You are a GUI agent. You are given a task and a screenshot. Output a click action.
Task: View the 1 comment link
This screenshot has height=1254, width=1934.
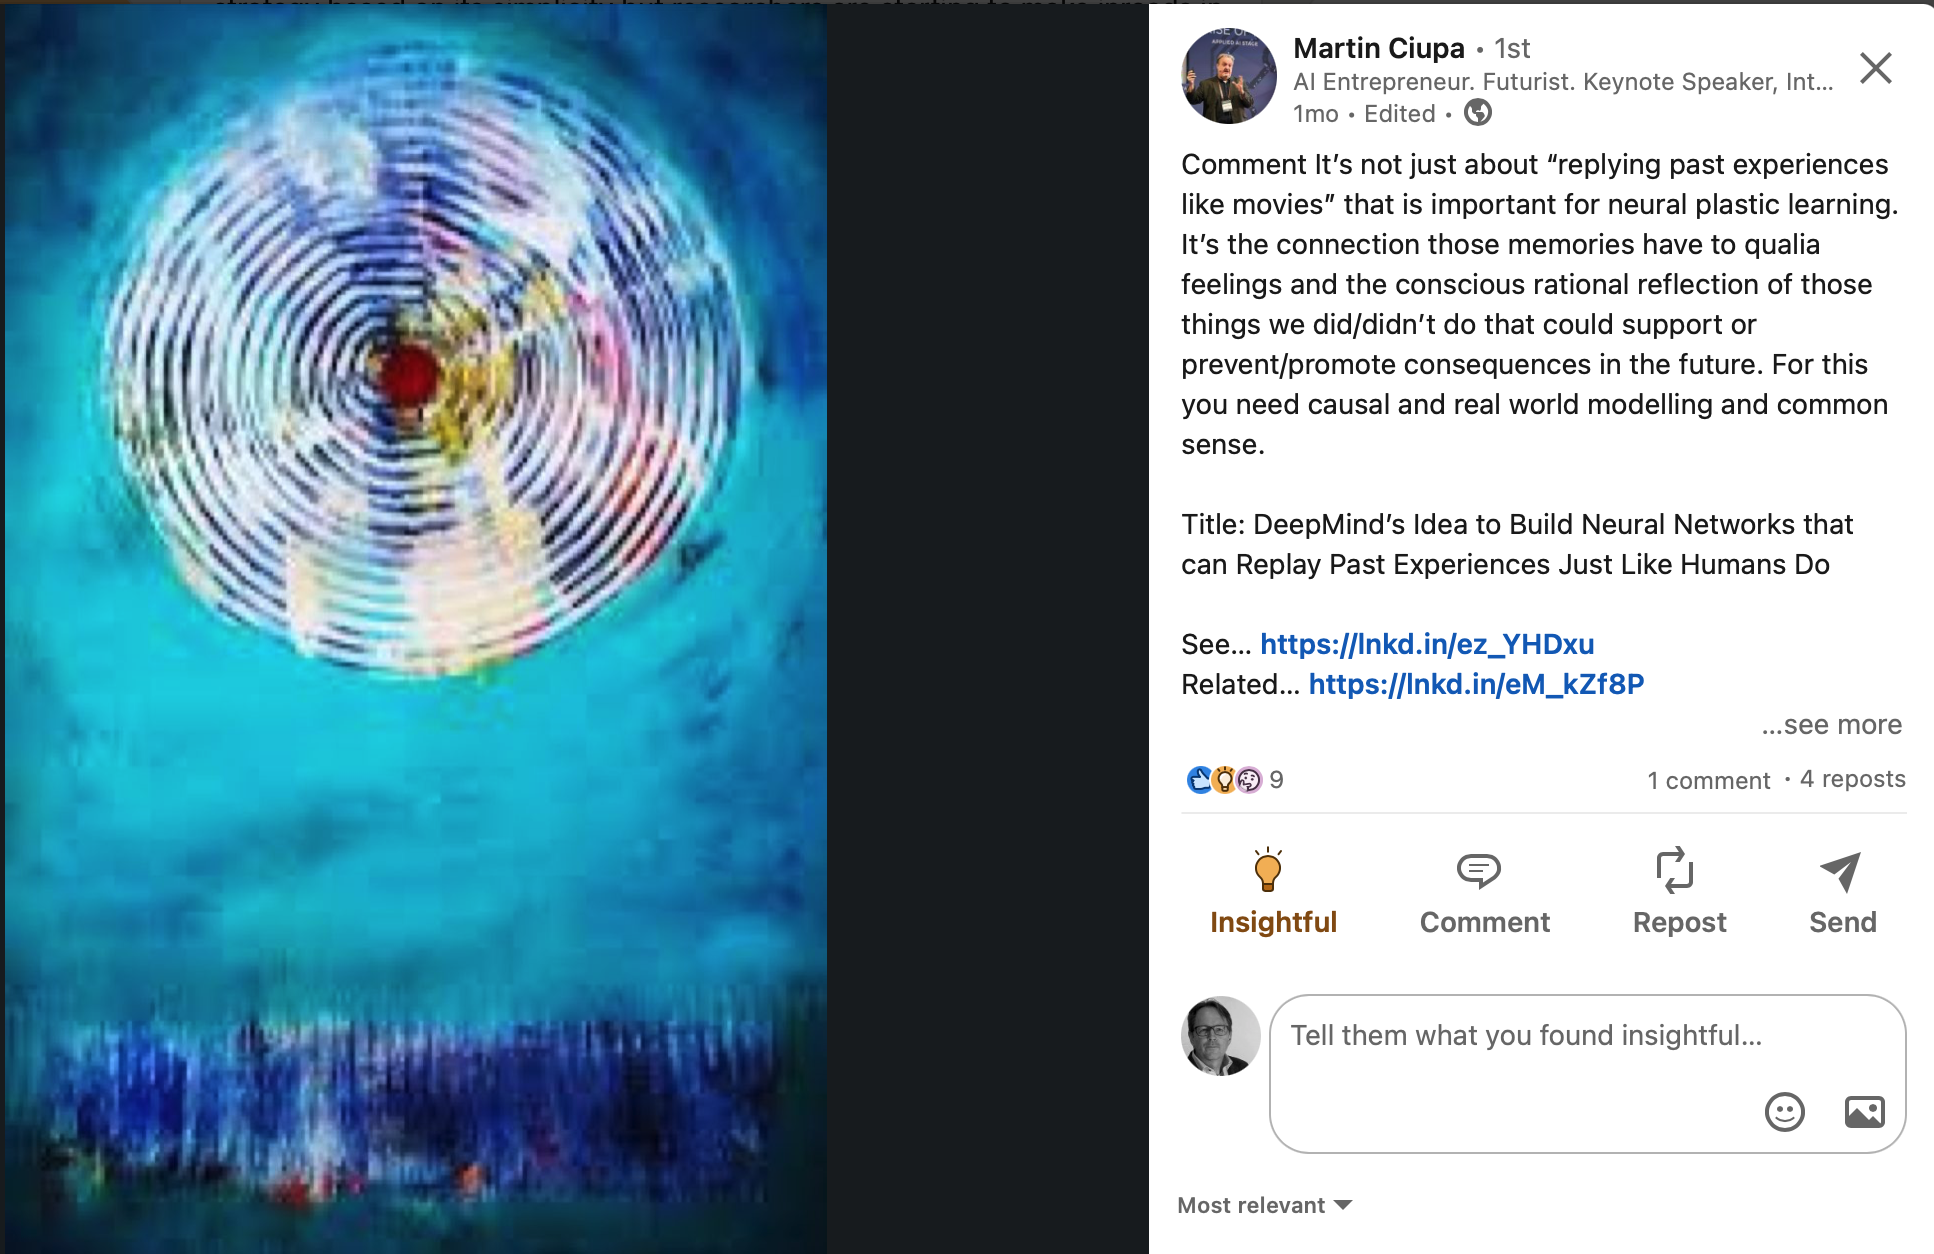pyautogui.click(x=1708, y=780)
